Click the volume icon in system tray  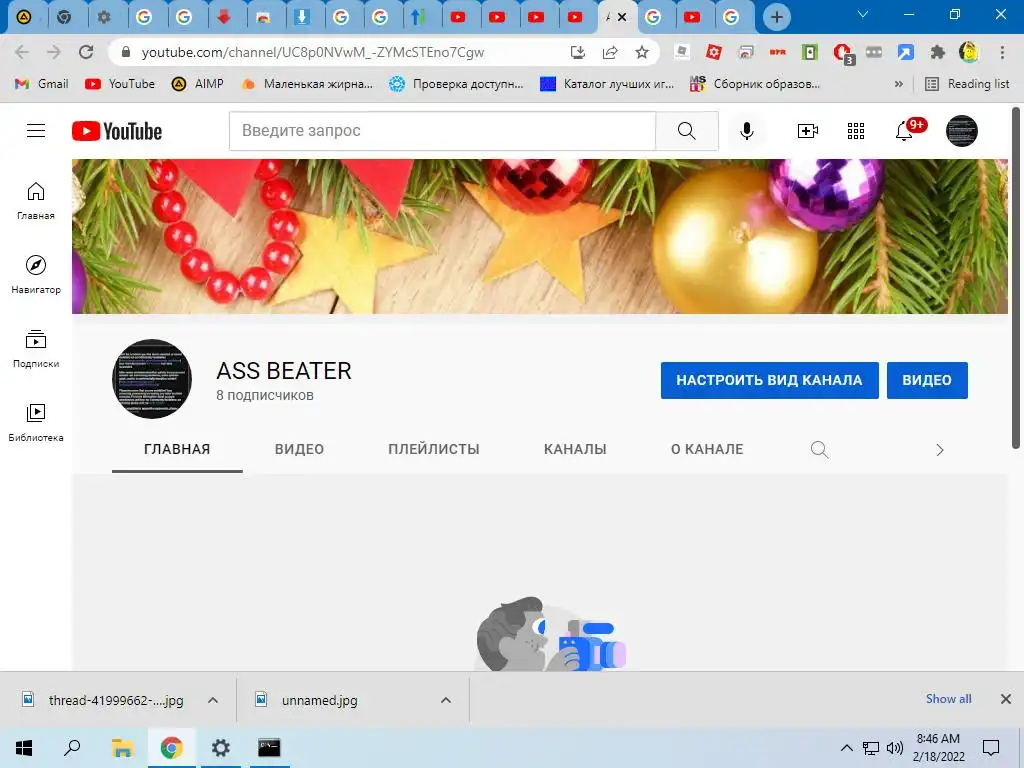pos(895,748)
